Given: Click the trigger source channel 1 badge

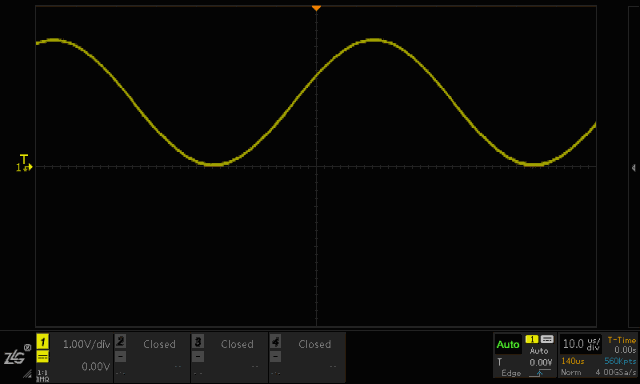Looking at the screenshot, I should point(532,339).
